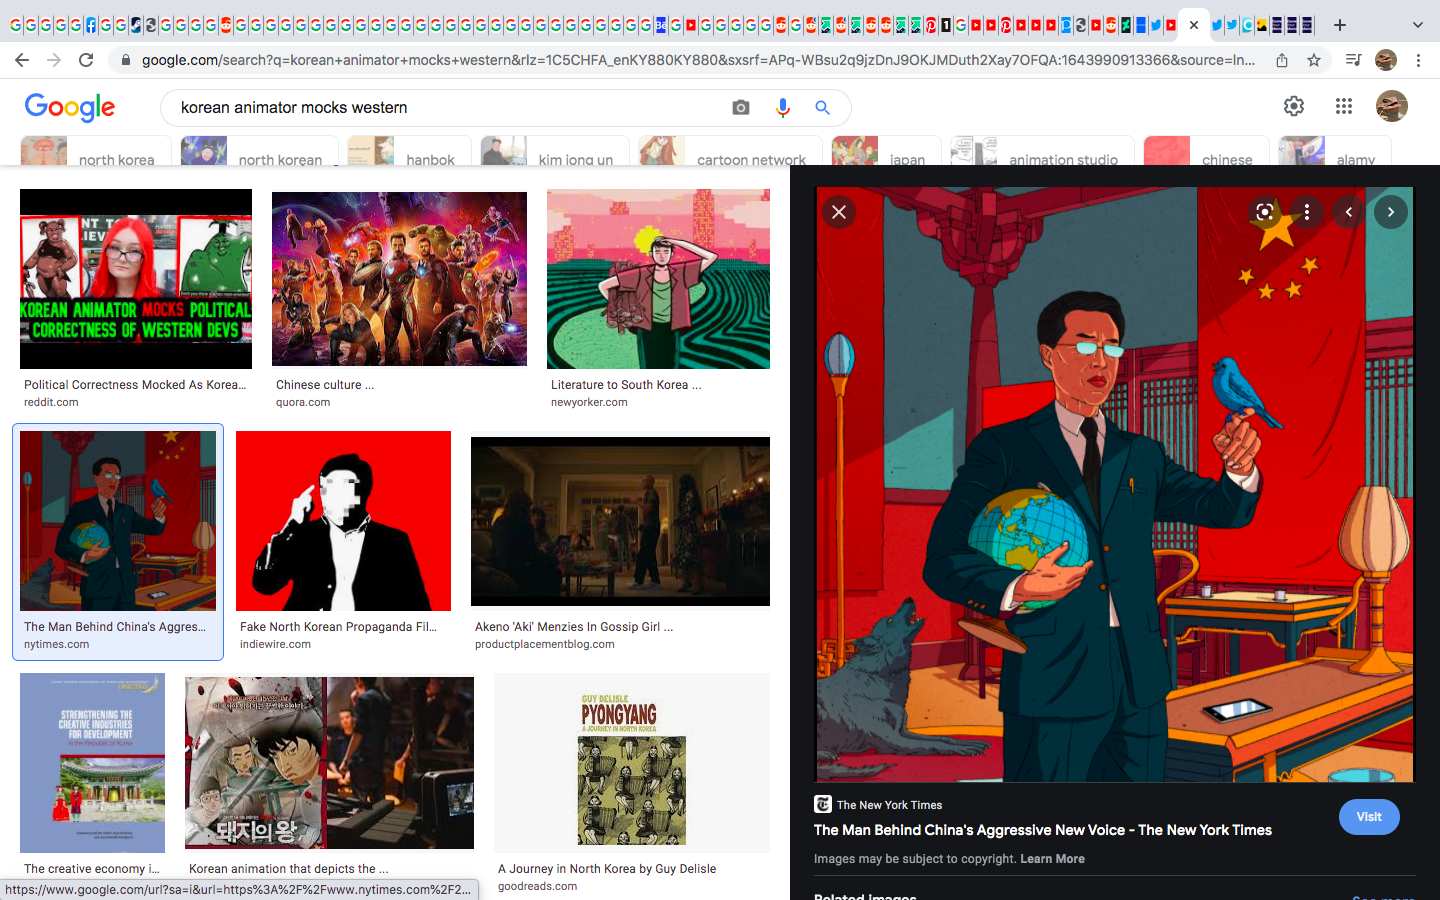Filter by the 'hanbok' chip
This screenshot has height=900, width=1440.
pyautogui.click(x=409, y=151)
